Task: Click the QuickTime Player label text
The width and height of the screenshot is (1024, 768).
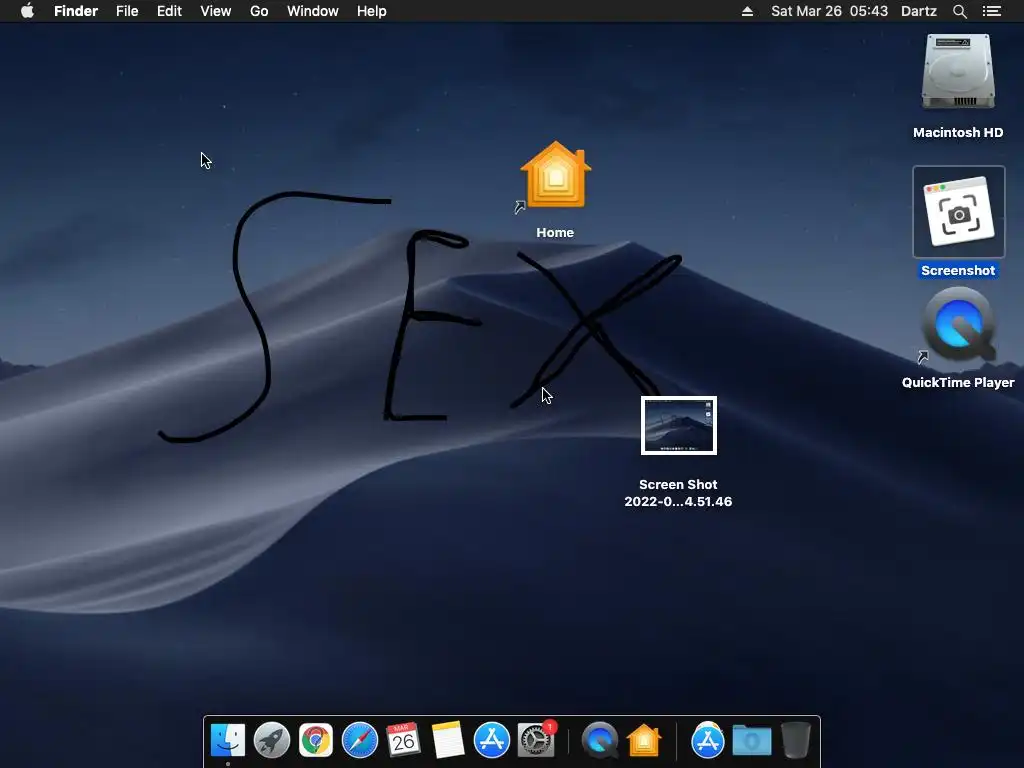Action: (x=958, y=383)
